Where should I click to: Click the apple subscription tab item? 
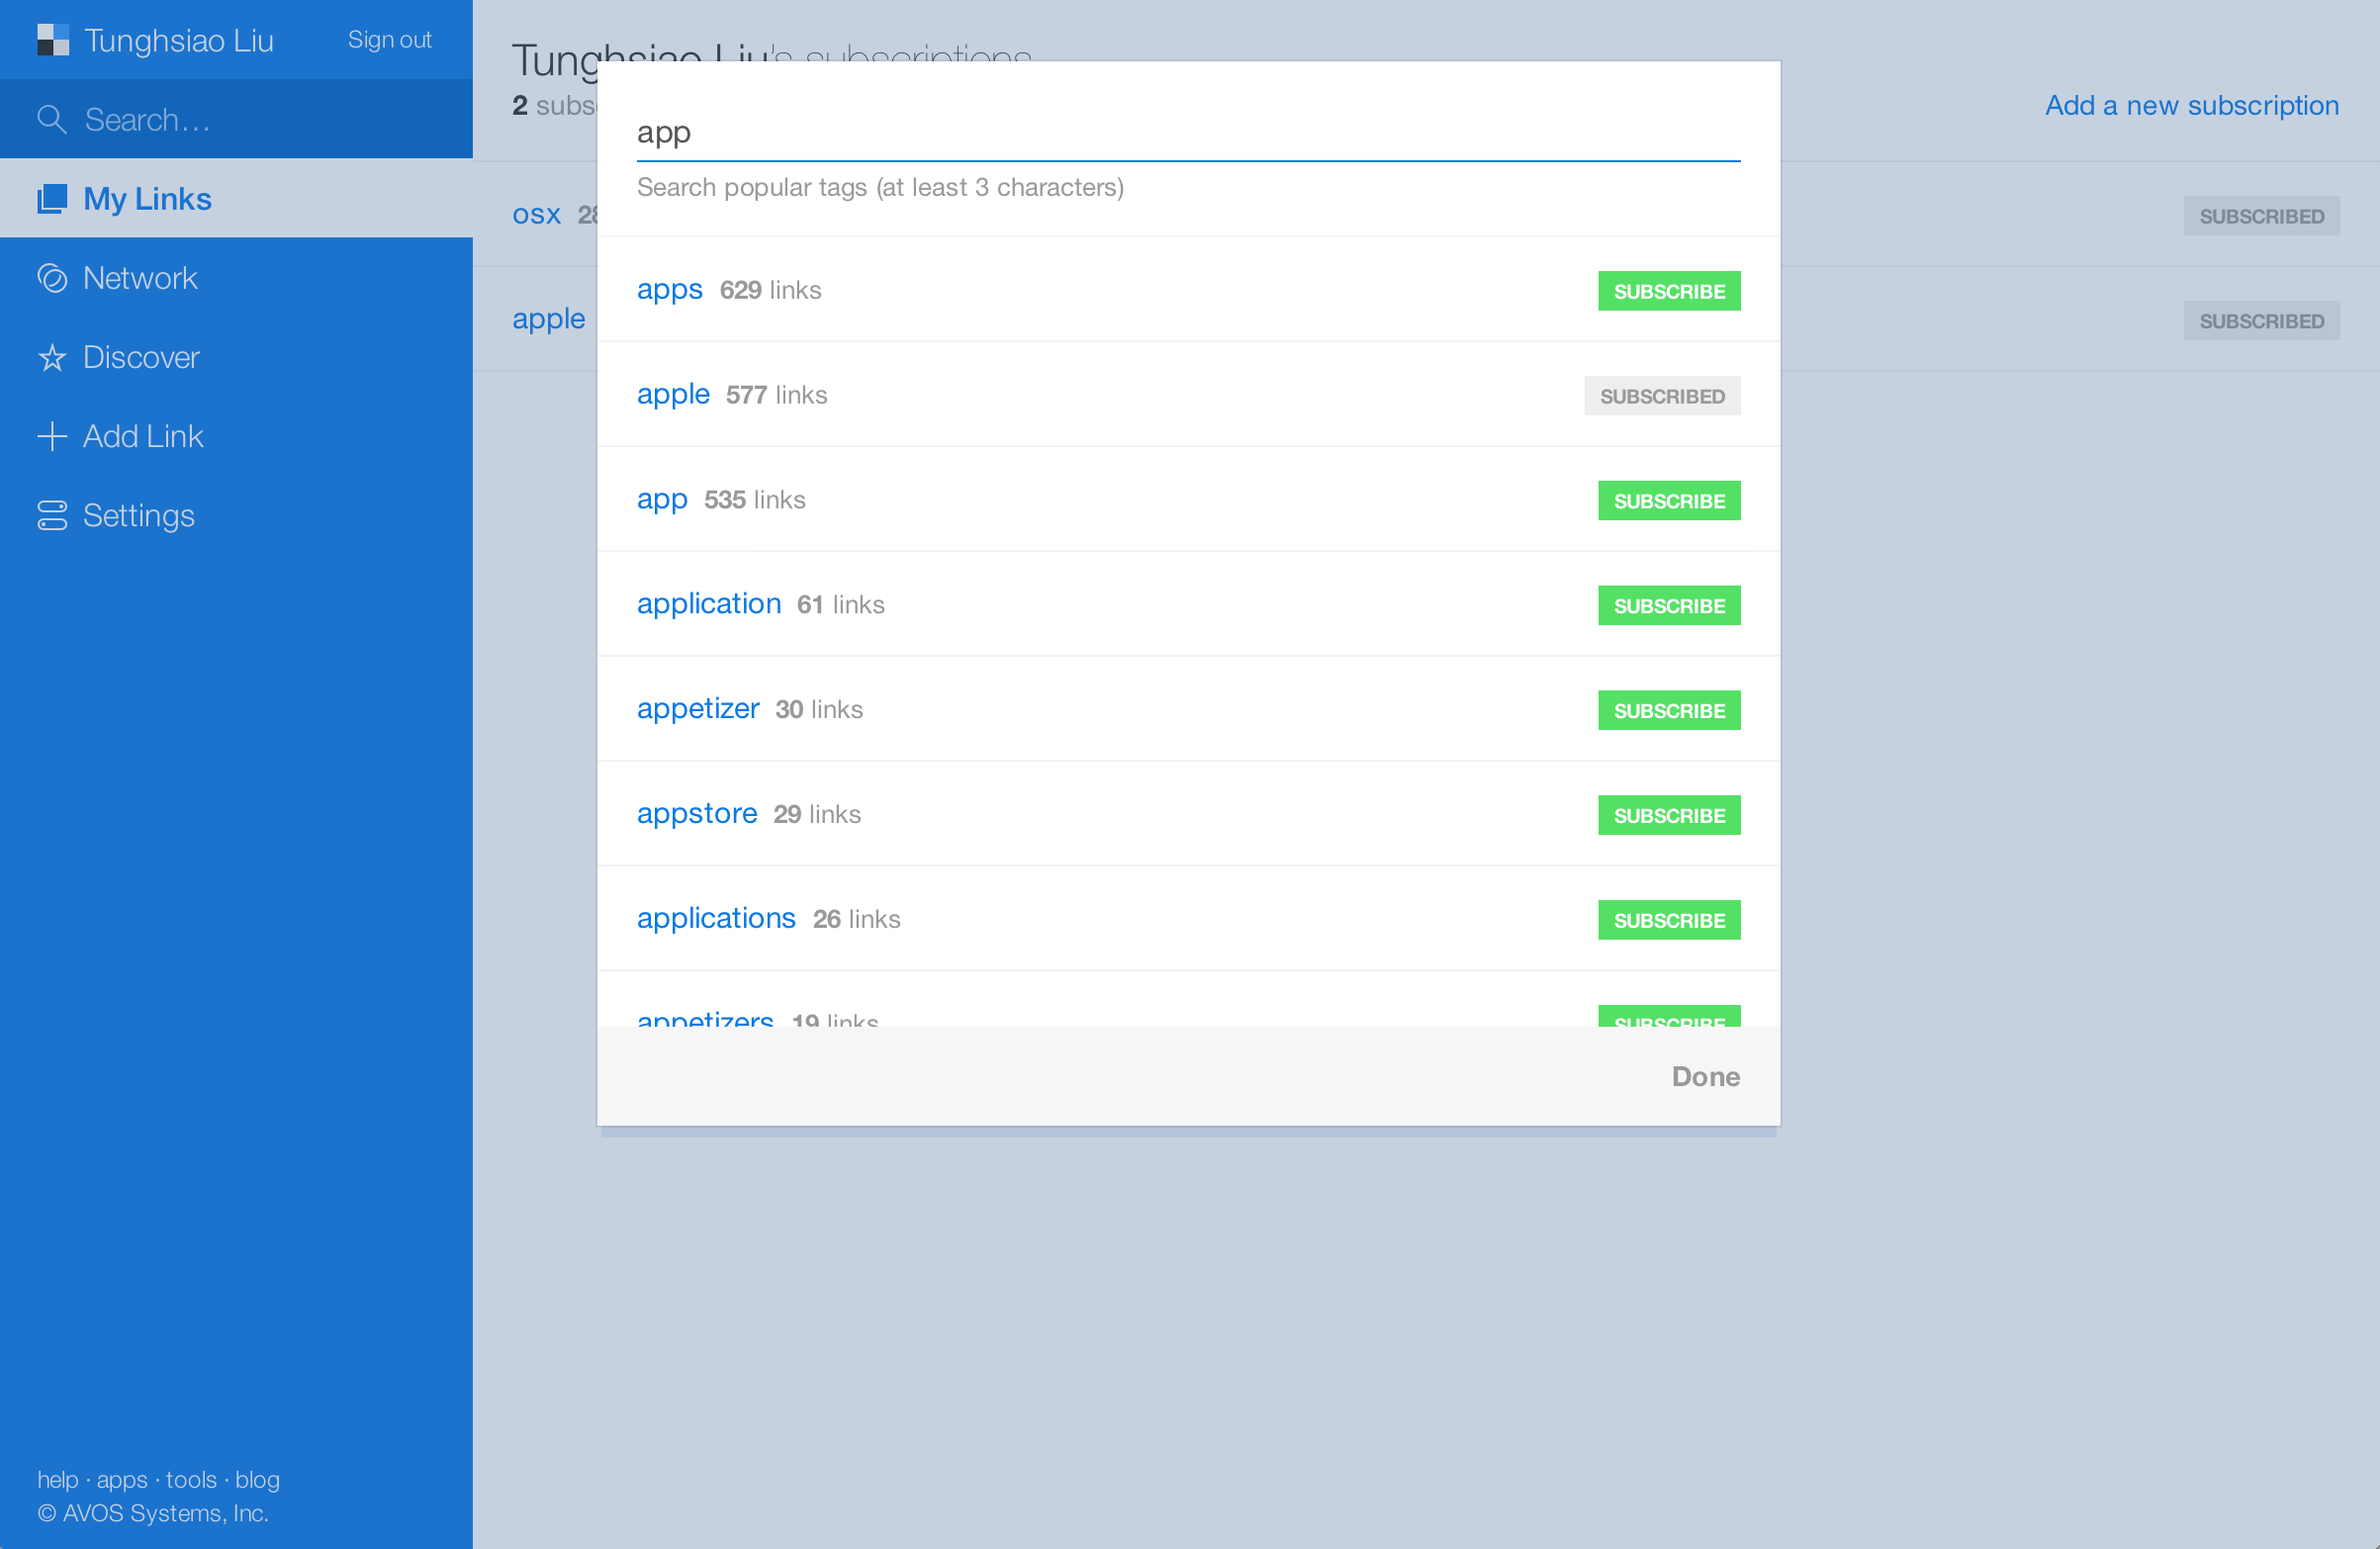coord(673,396)
